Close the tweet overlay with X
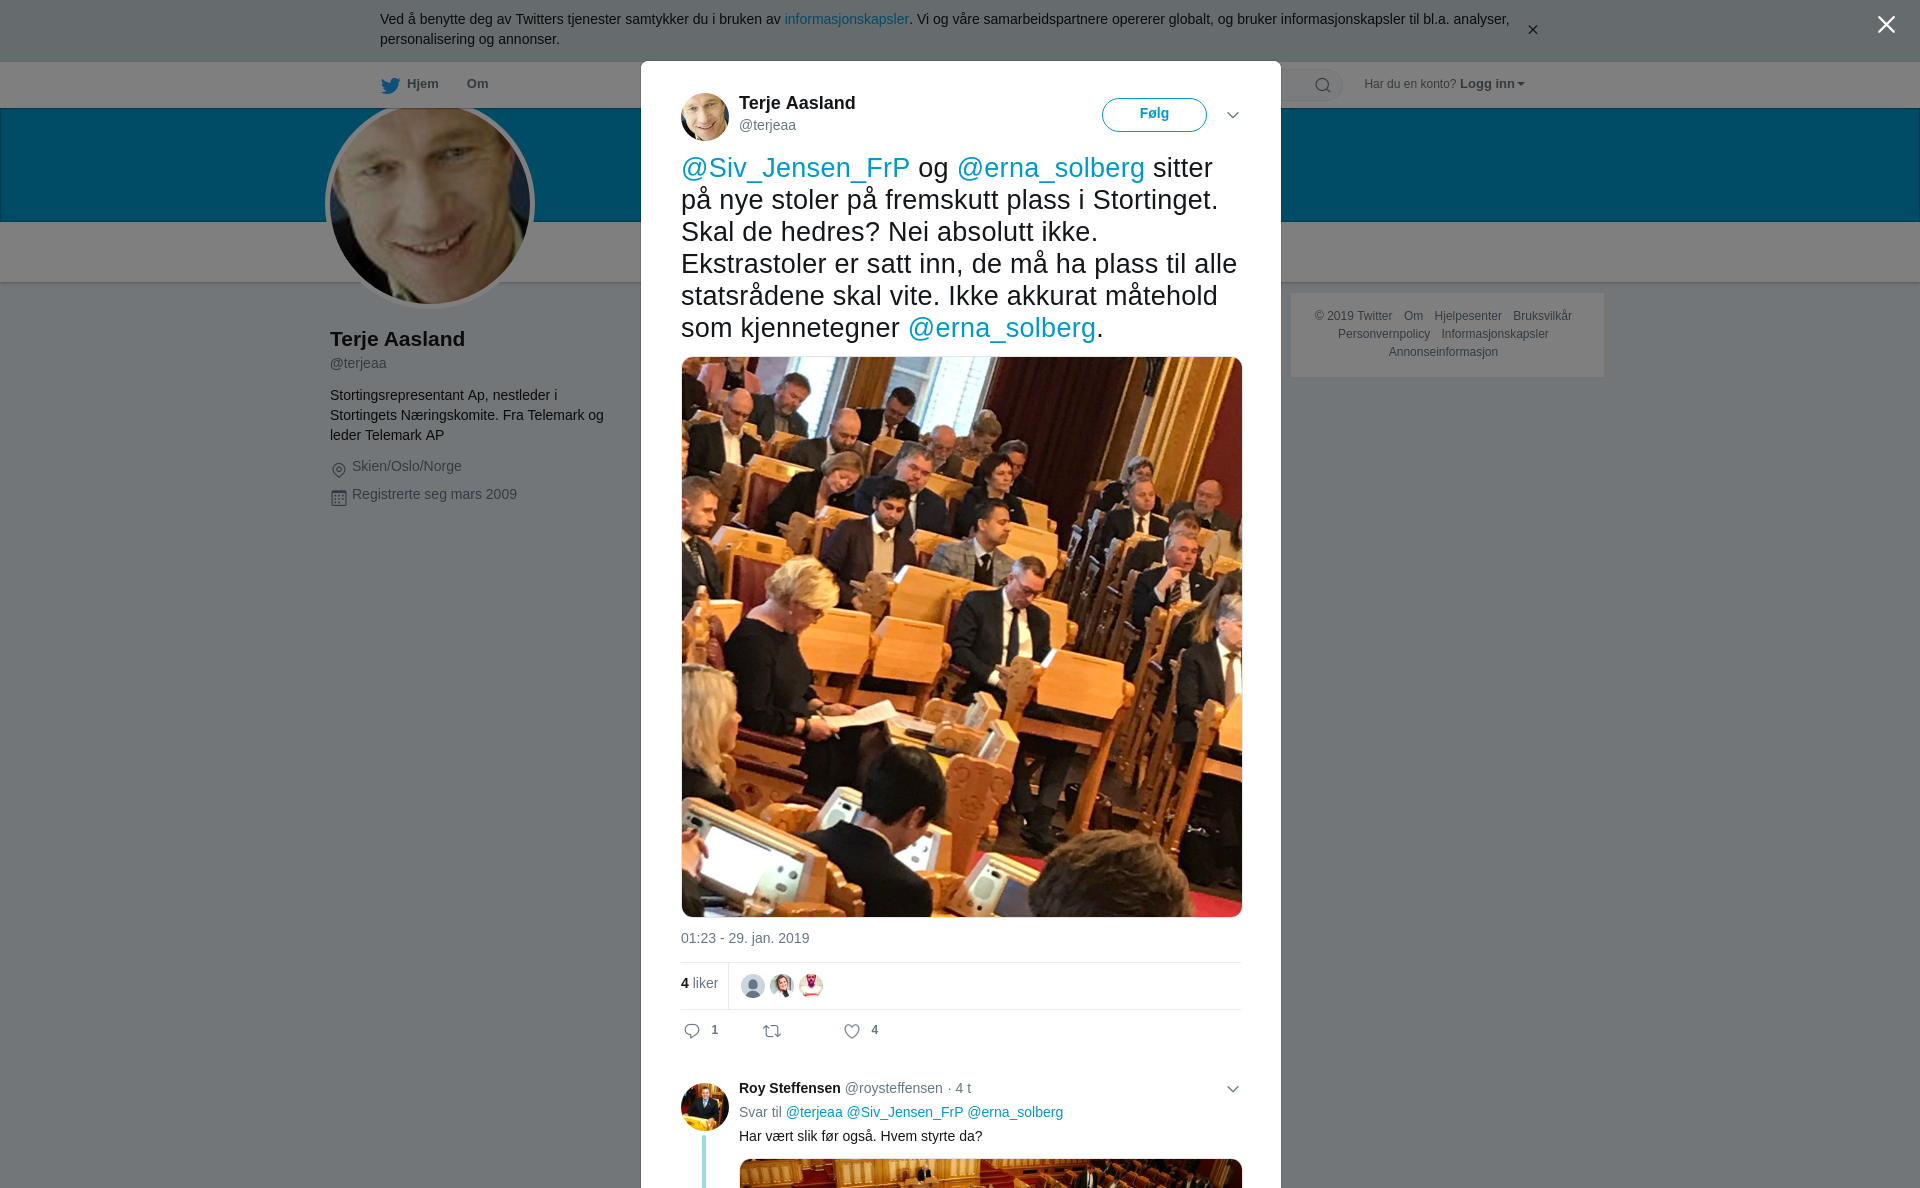 pyautogui.click(x=1886, y=25)
